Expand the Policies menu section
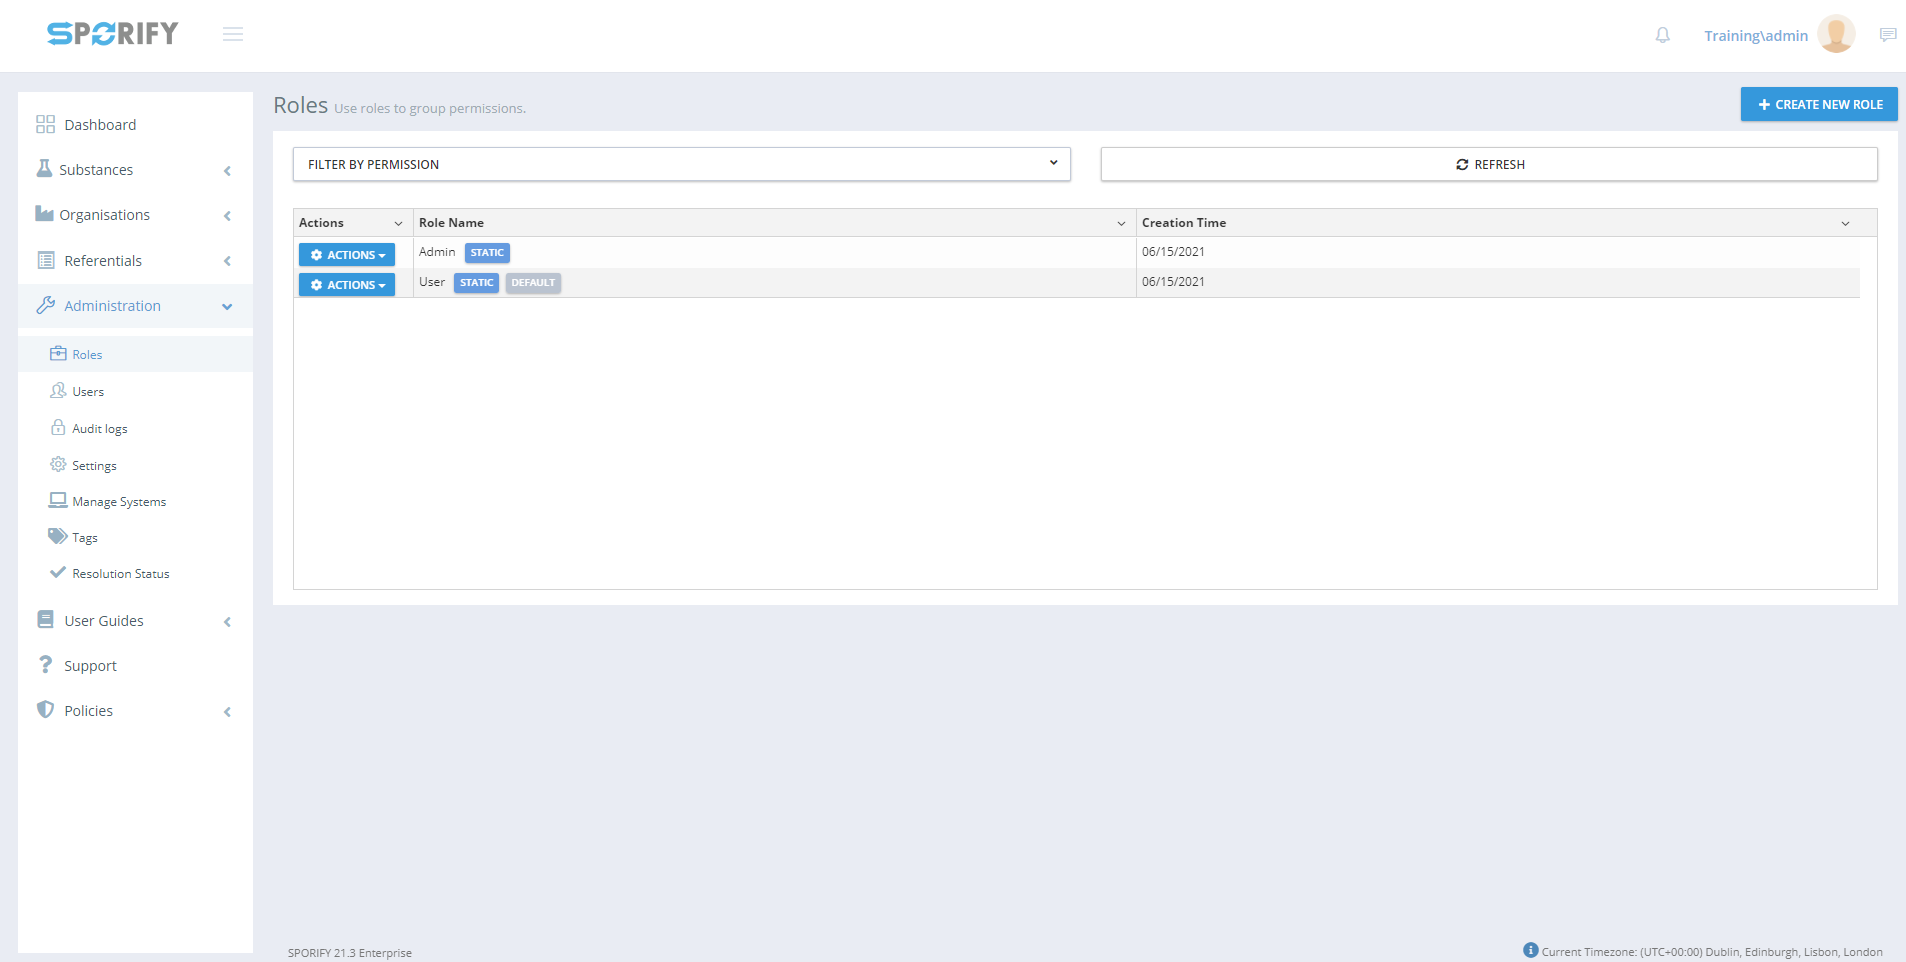 [135, 711]
